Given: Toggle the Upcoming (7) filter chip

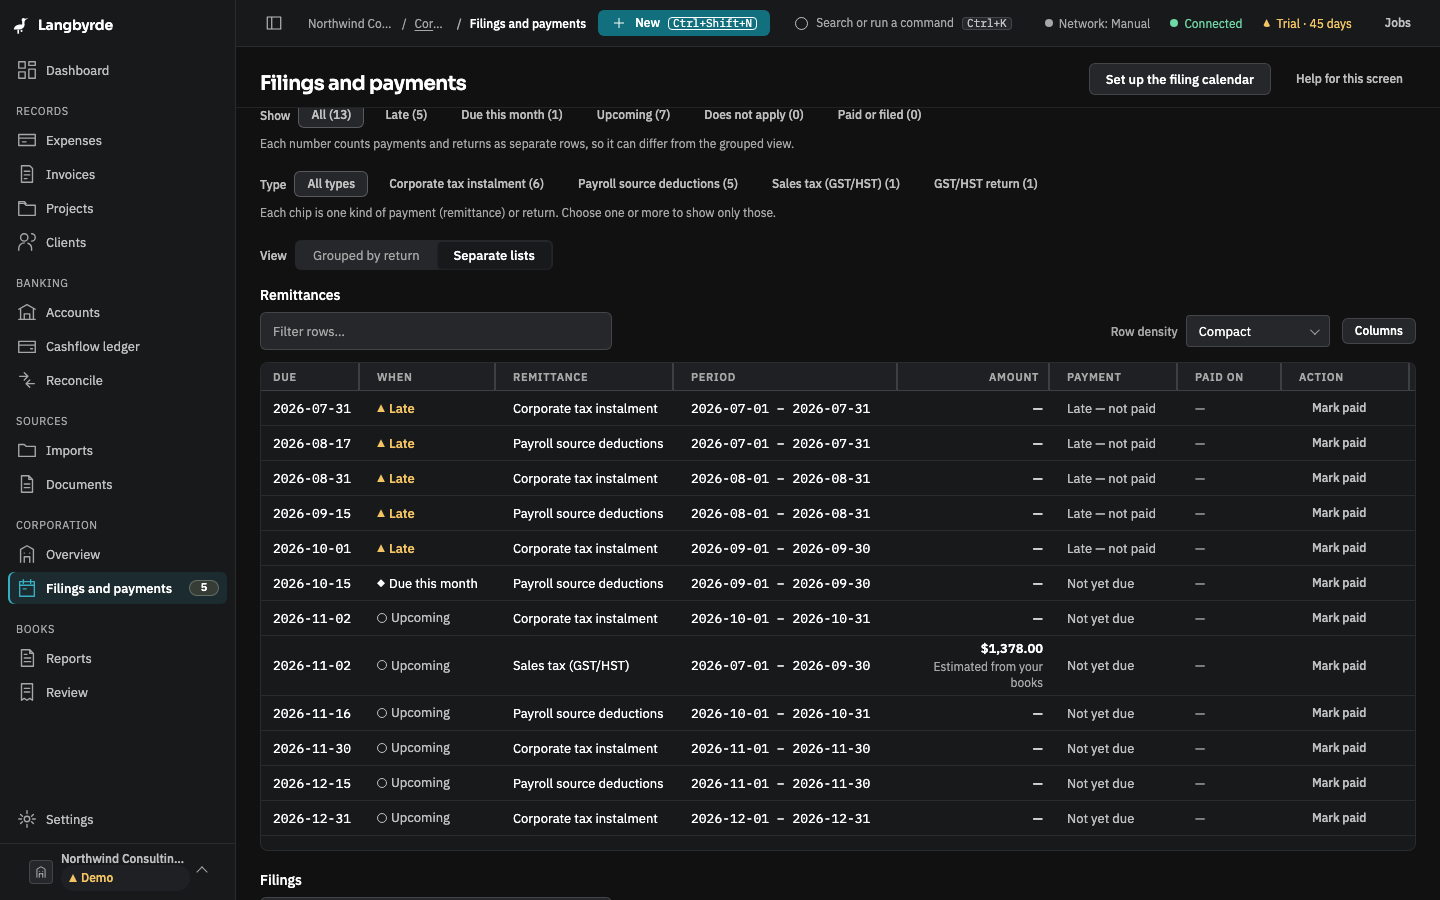Looking at the screenshot, I should 633,115.
